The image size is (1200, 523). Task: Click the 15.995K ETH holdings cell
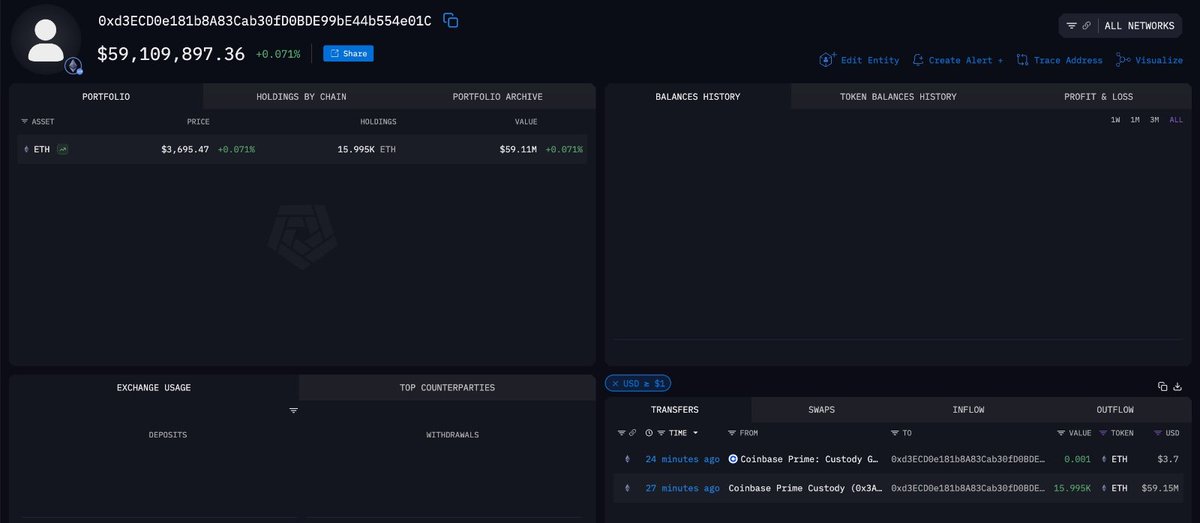(367, 149)
